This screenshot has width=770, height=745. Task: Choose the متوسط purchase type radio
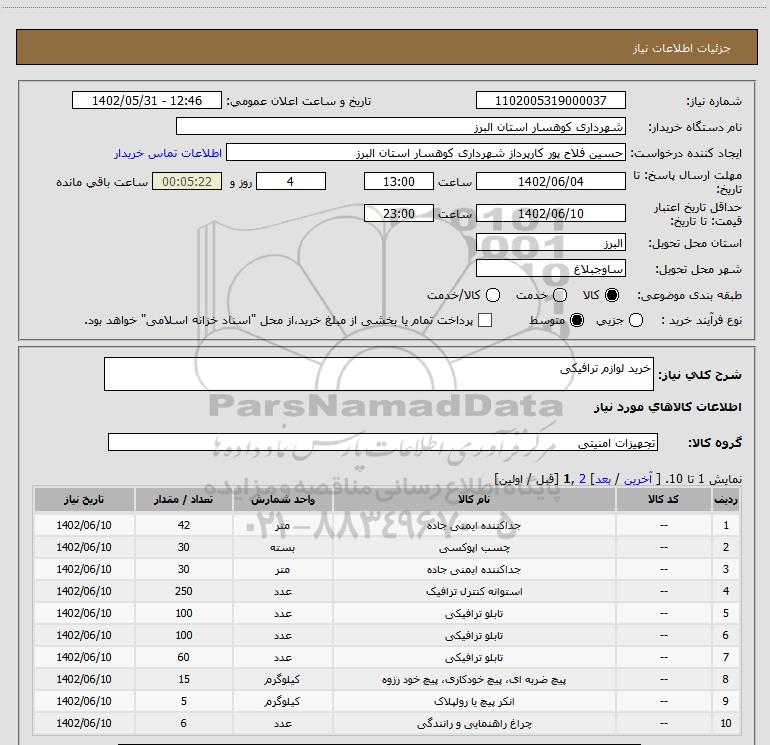tap(577, 321)
